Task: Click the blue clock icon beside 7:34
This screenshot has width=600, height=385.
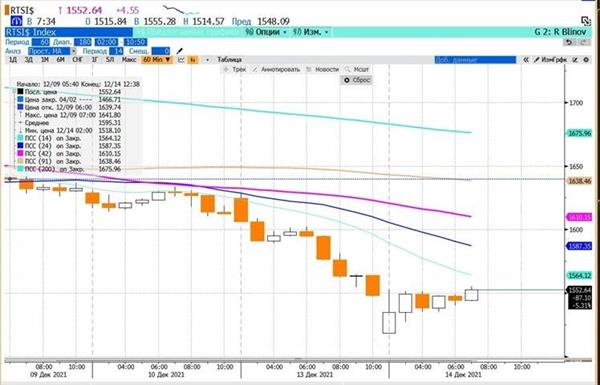Action: (16, 21)
